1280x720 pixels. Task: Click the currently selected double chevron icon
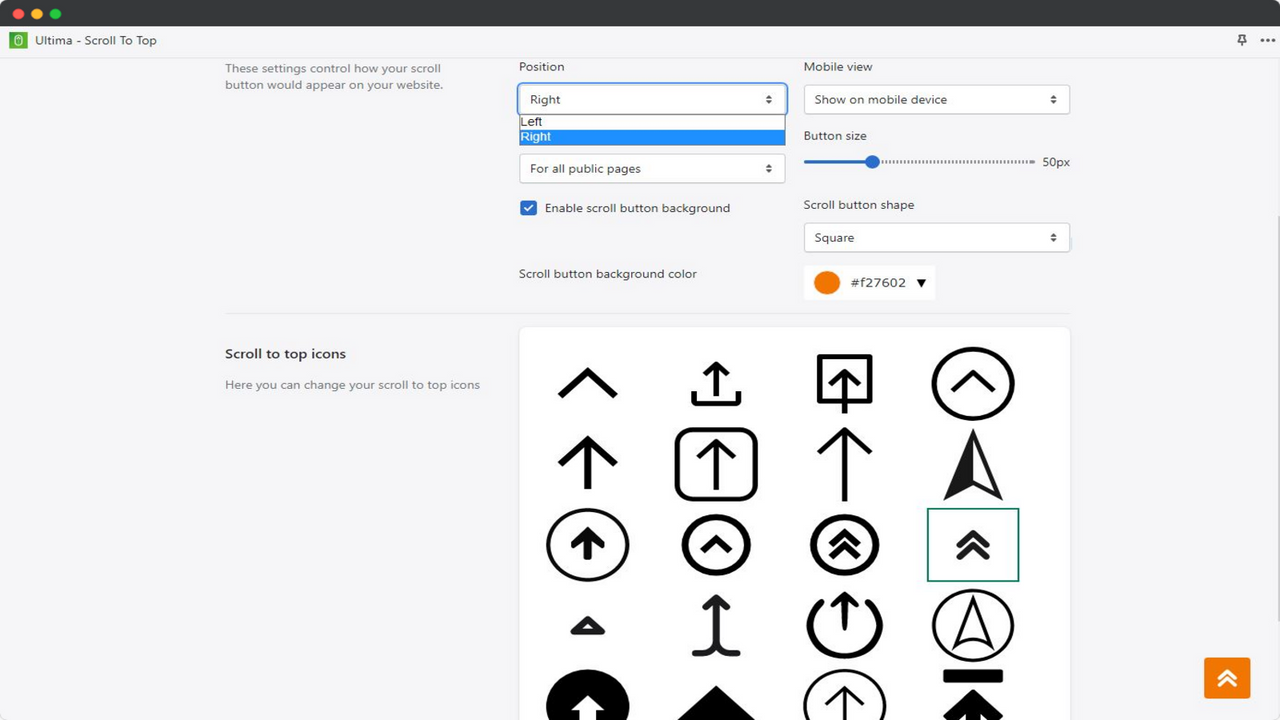972,545
